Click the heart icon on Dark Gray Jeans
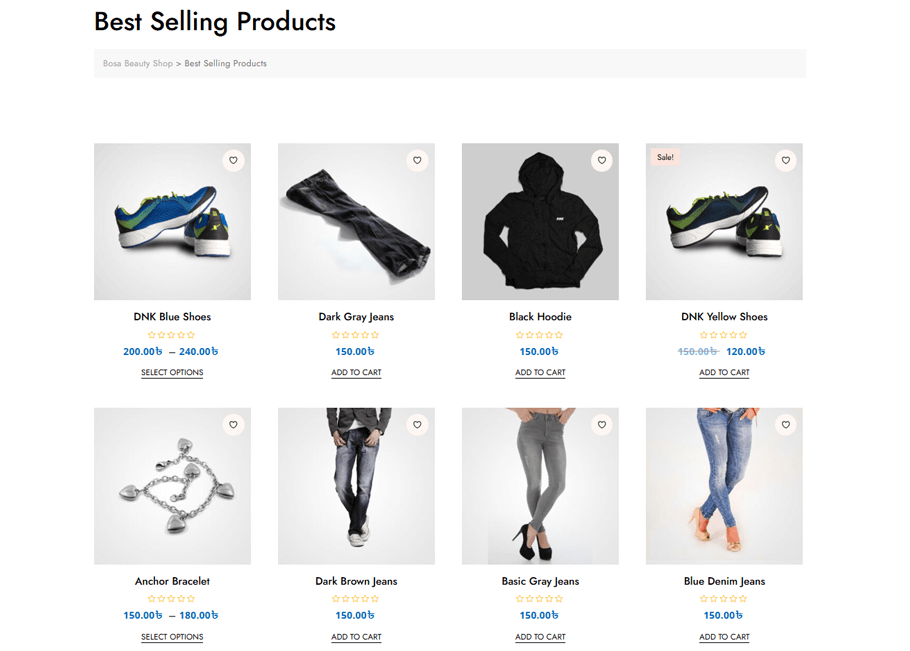The height and width of the screenshot is (651, 910). pos(417,160)
